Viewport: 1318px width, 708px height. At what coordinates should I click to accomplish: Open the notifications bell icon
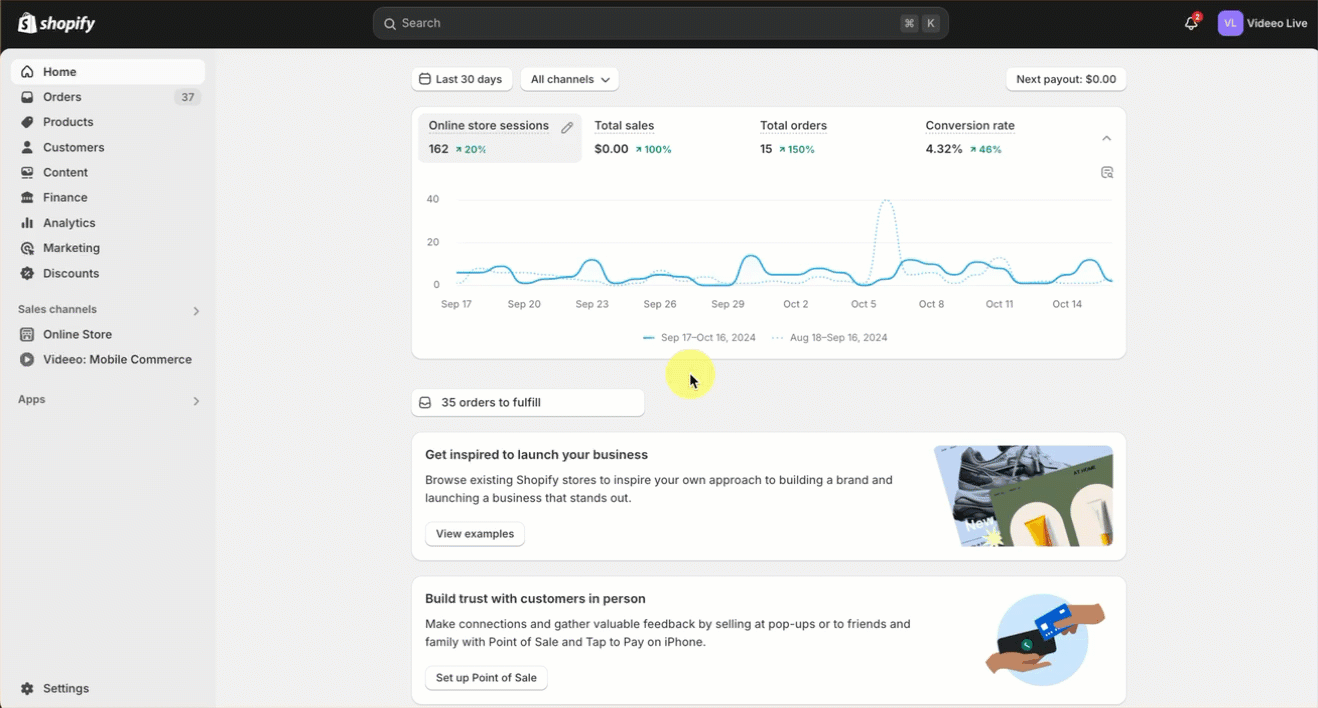point(1191,23)
